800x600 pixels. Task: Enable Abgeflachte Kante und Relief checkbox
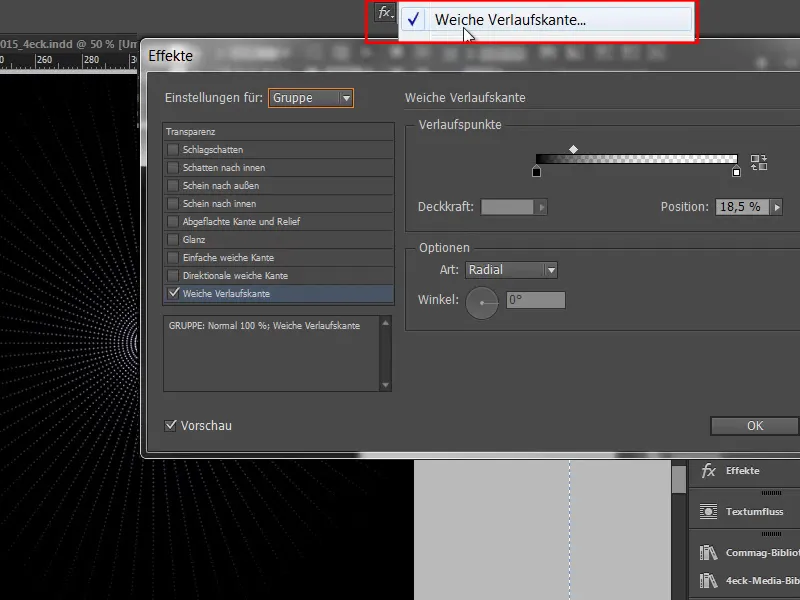173,221
